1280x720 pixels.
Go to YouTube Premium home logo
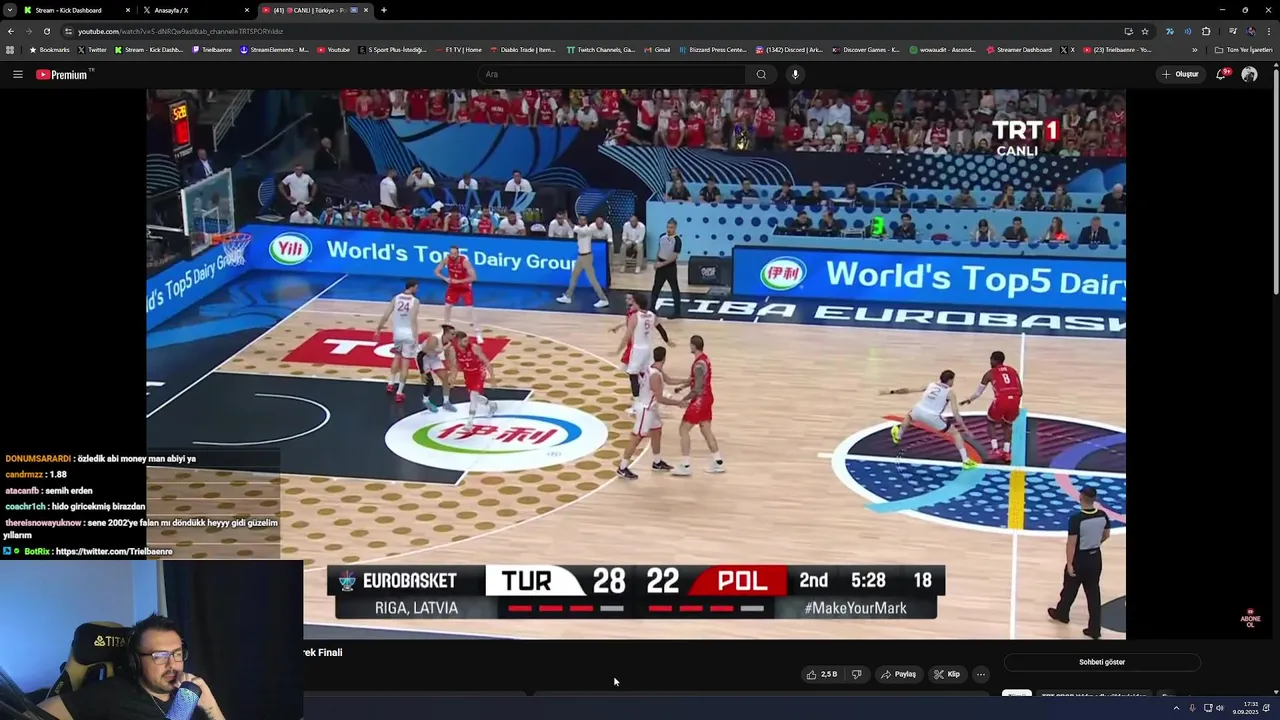point(62,74)
